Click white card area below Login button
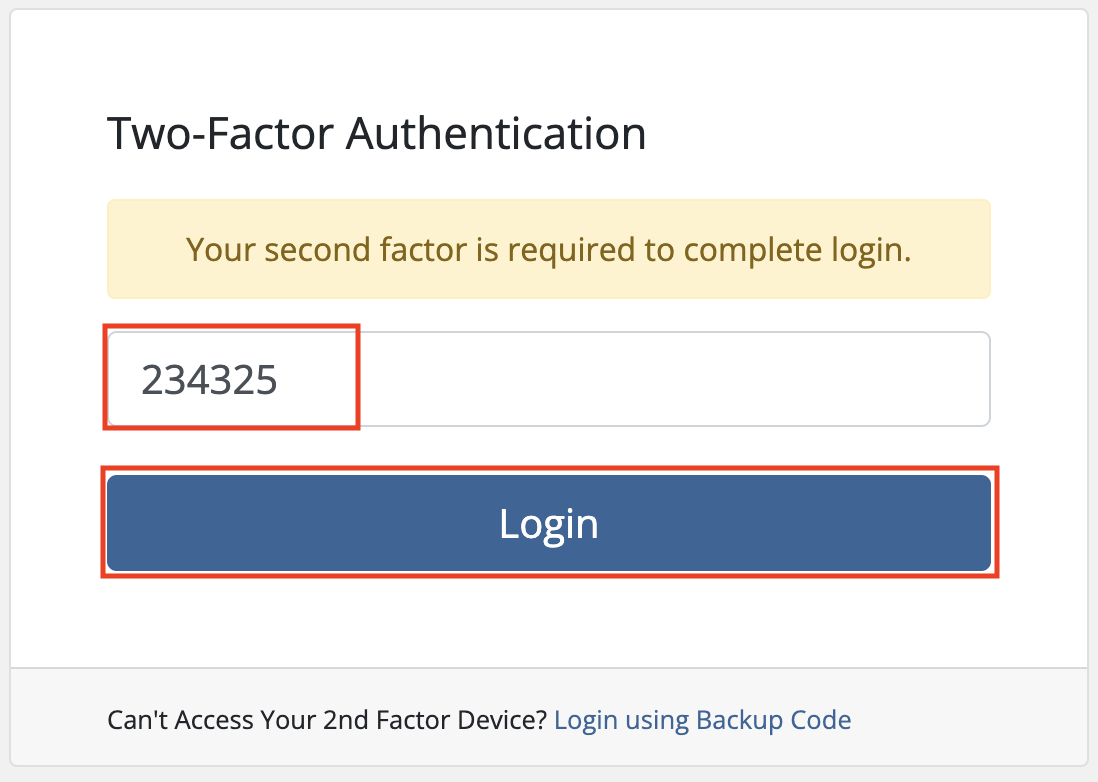Screen dimensions: 1098x782 click(x=549, y=622)
